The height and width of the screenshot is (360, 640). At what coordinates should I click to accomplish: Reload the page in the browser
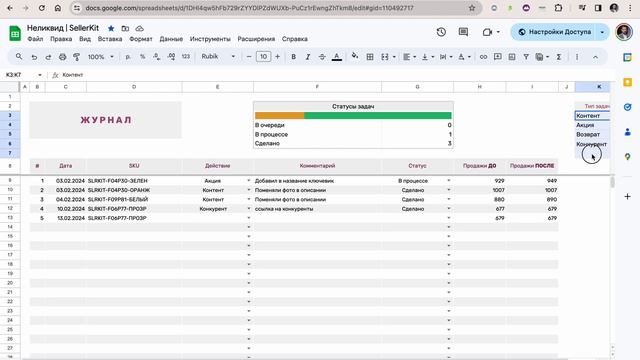point(42,8)
